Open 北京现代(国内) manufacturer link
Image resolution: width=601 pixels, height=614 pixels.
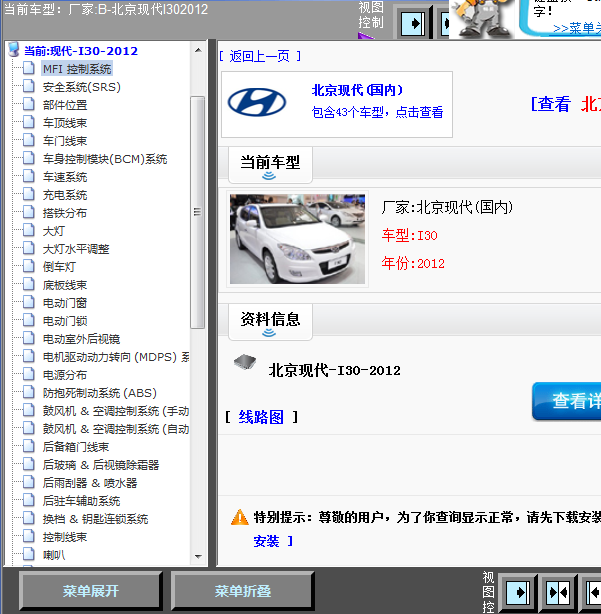click(x=357, y=90)
